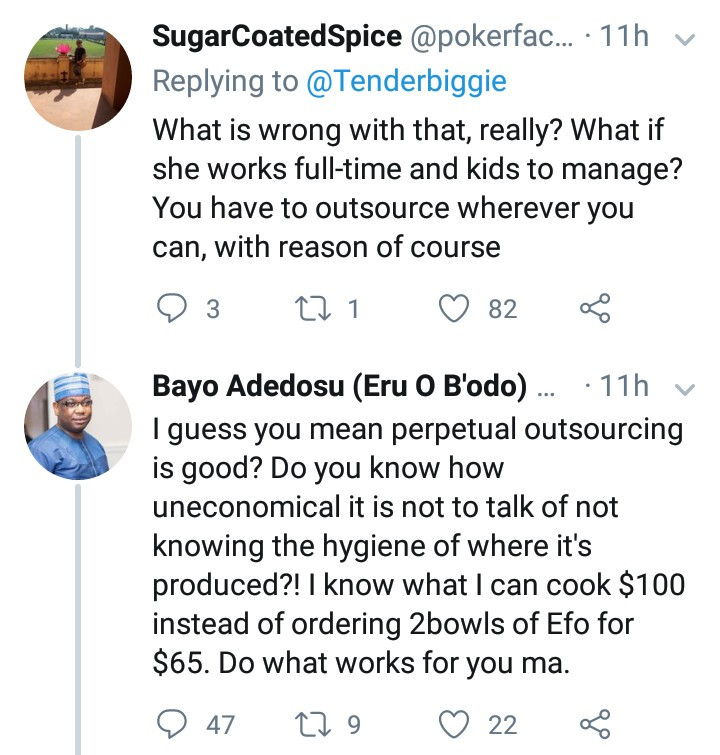Open tweet text about outsourcing wherever you can
The height and width of the screenshot is (755, 720).
[418, 188]
